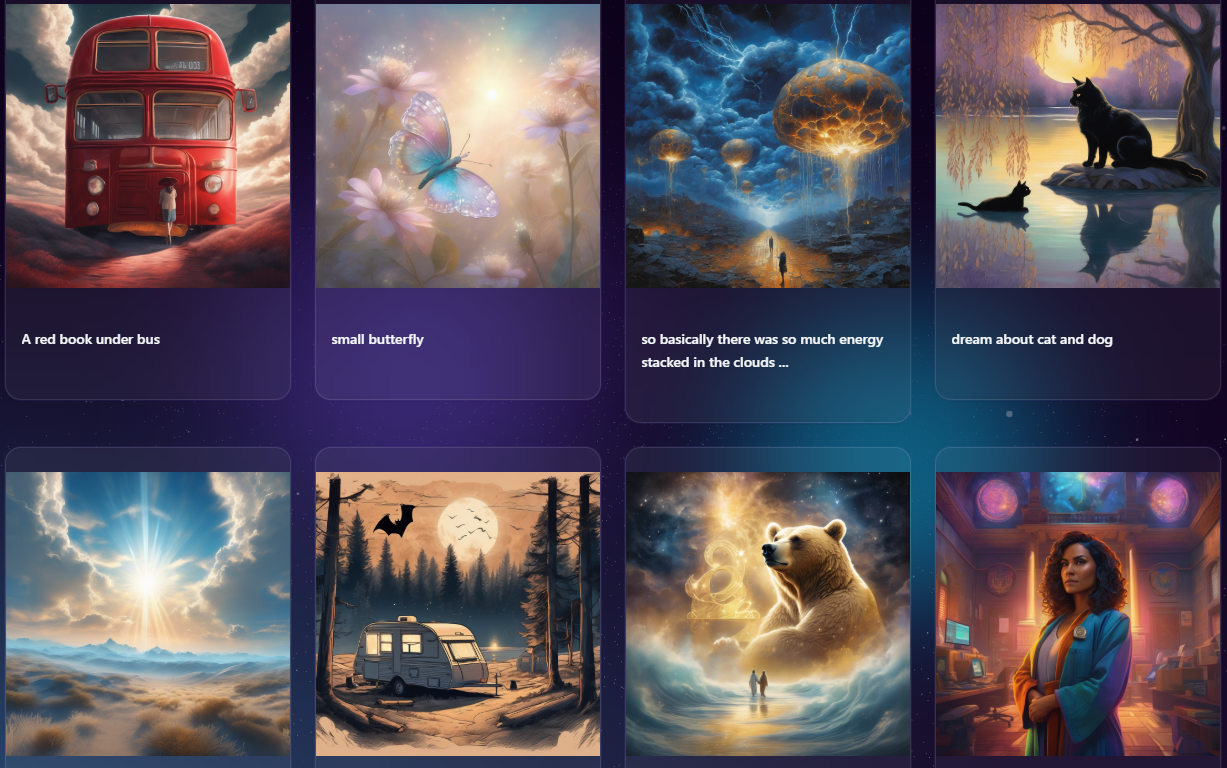Screen dimensions: 1227x768
Task: Open the glittery butterfly image
Action: 458,145
